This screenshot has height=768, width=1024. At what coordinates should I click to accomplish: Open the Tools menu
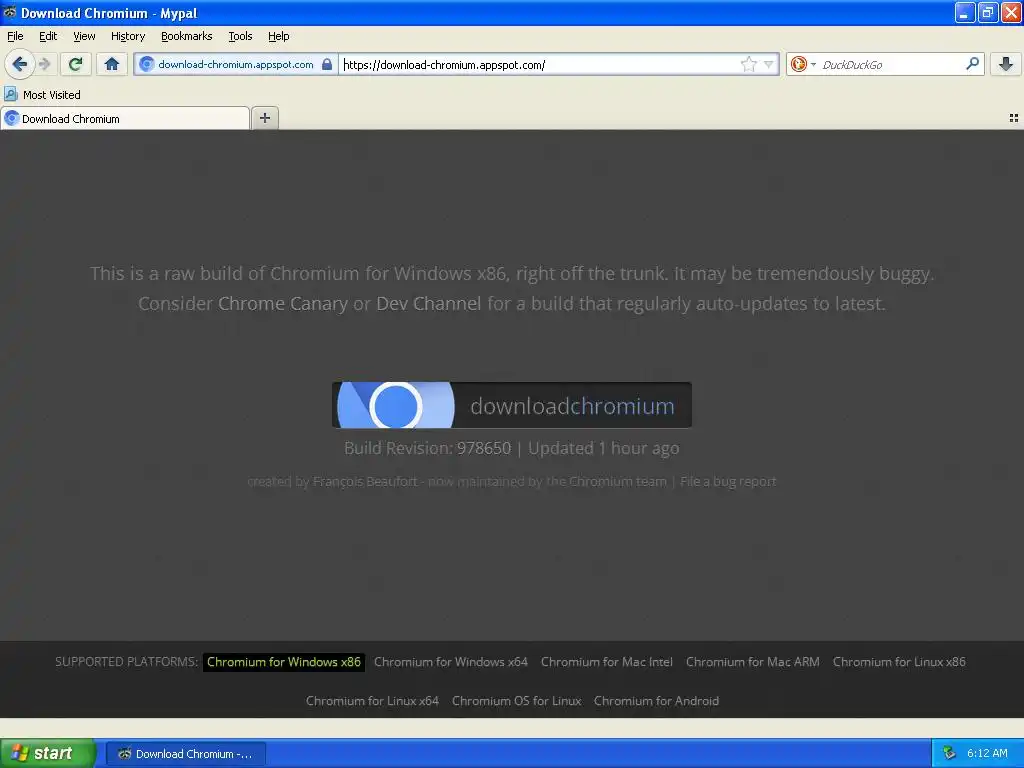240,36
